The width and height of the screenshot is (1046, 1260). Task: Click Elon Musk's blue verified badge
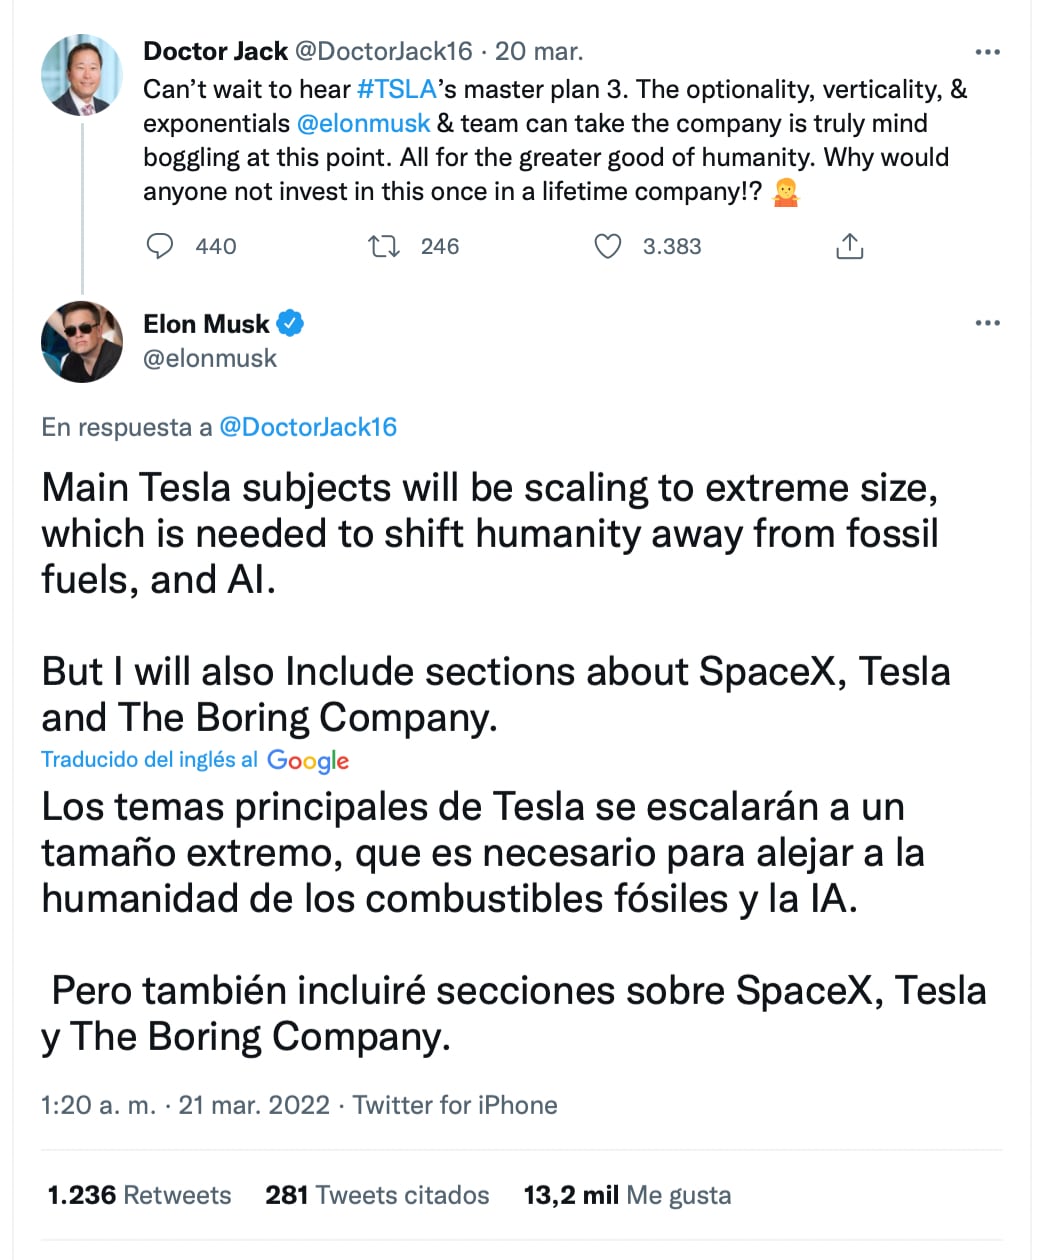291,324
